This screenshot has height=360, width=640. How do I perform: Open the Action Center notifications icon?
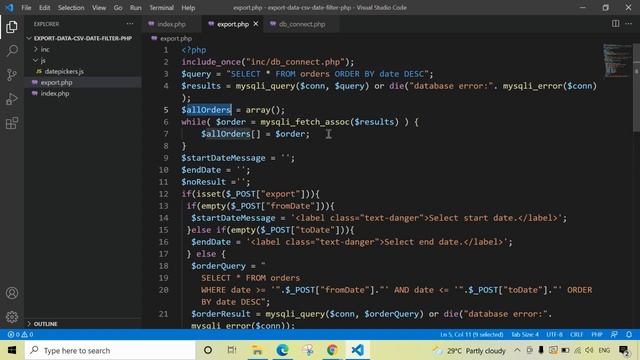coord(624,350)
